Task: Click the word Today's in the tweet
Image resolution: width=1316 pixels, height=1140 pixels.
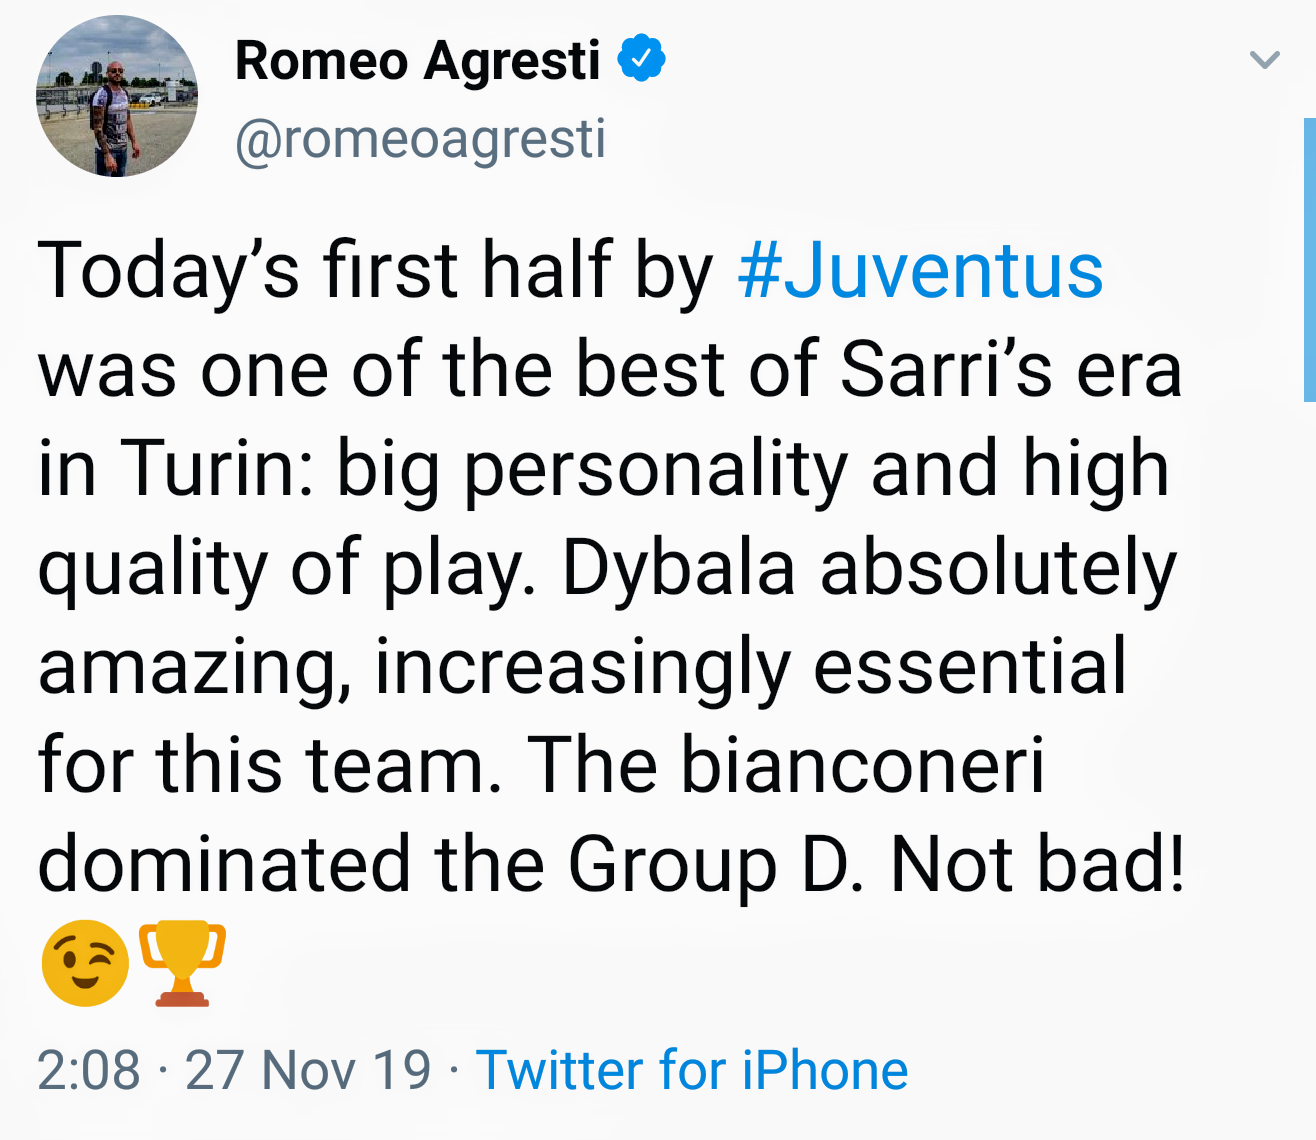Action: pyautogui.click(x=168, y=271)
